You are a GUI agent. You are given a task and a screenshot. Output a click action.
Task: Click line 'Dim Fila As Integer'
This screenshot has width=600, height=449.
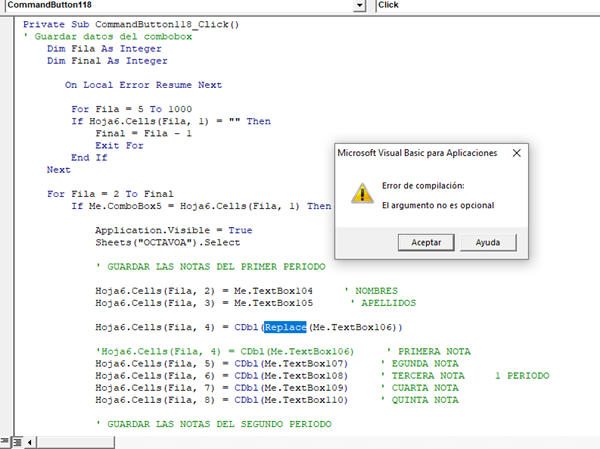click(x=104, y=49)
